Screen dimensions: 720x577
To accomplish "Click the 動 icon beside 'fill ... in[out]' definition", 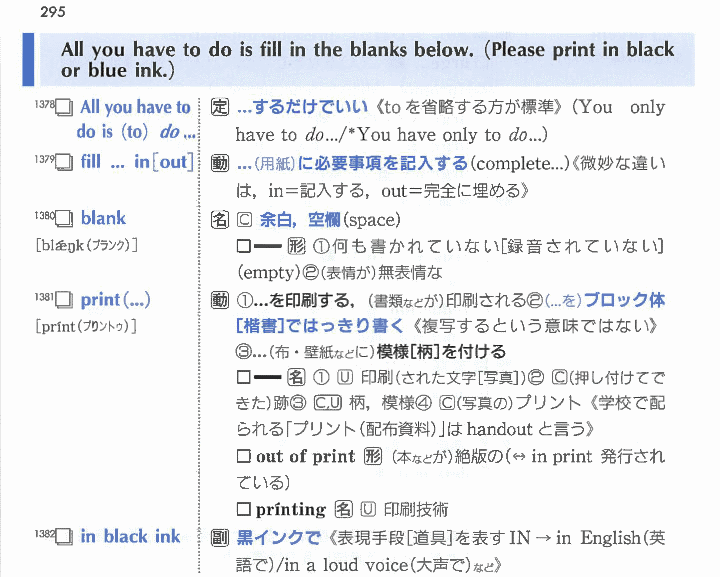I will click(220, 163).
